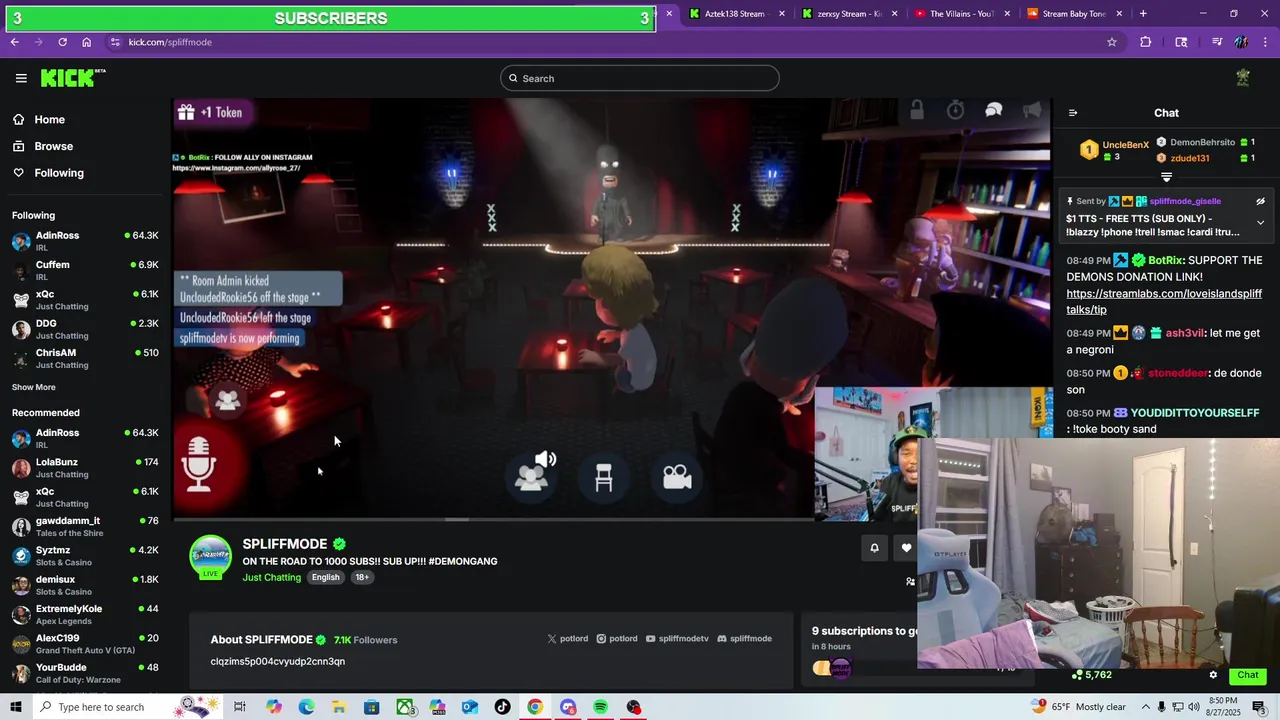Click the Windows Start button
Screen dimensions: 1280x720
tap(16, 707)
